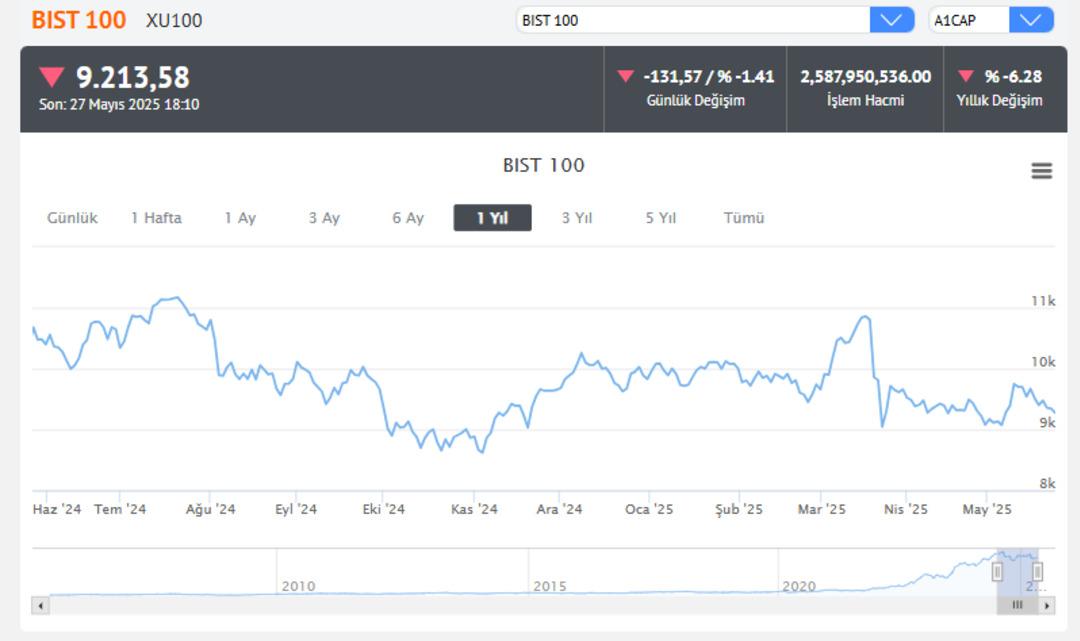Switch chart to 1 Hafta range
1080x641 pixels.
tap(156, 218)
